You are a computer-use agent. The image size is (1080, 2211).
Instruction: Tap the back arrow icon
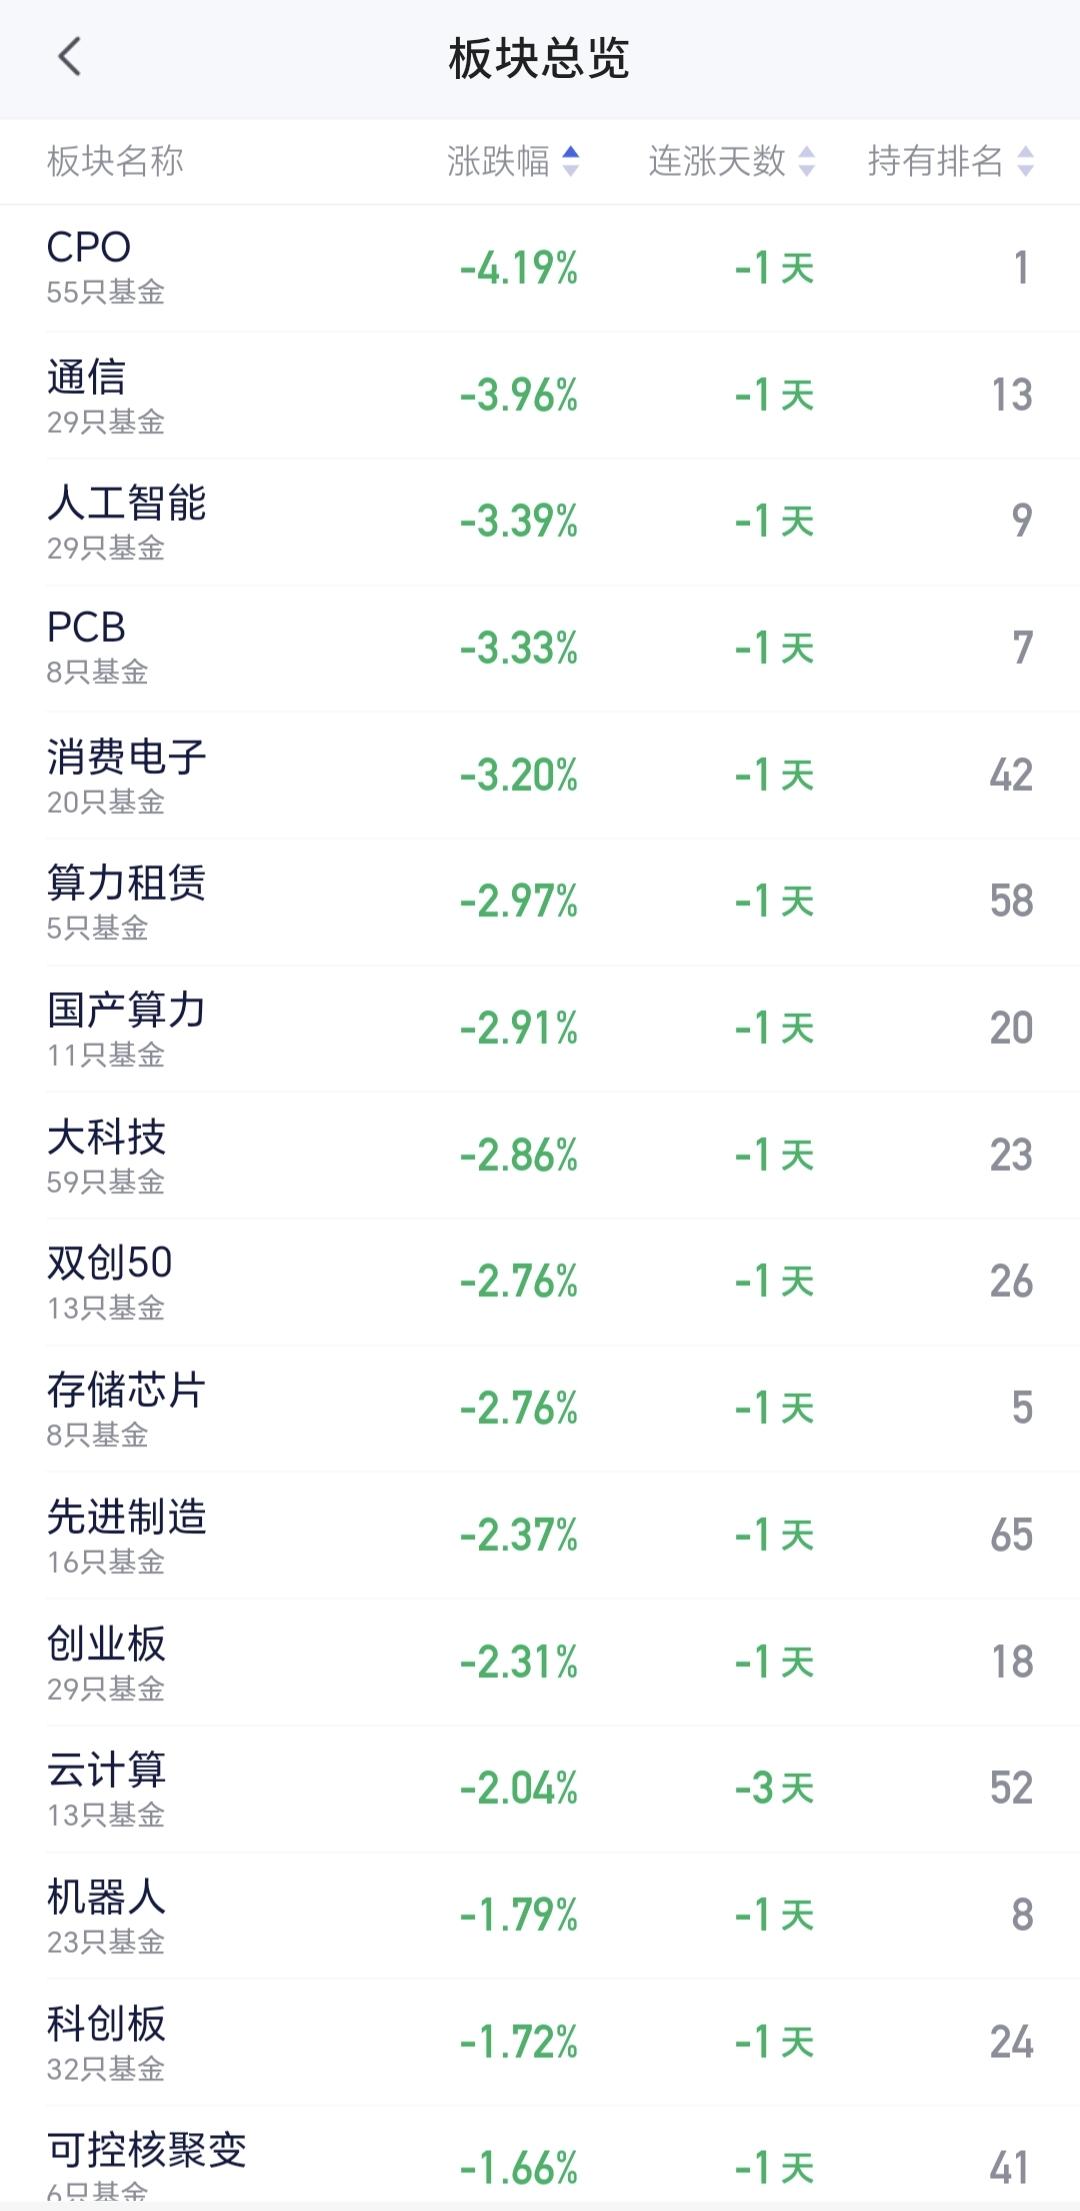coord(69,57)
